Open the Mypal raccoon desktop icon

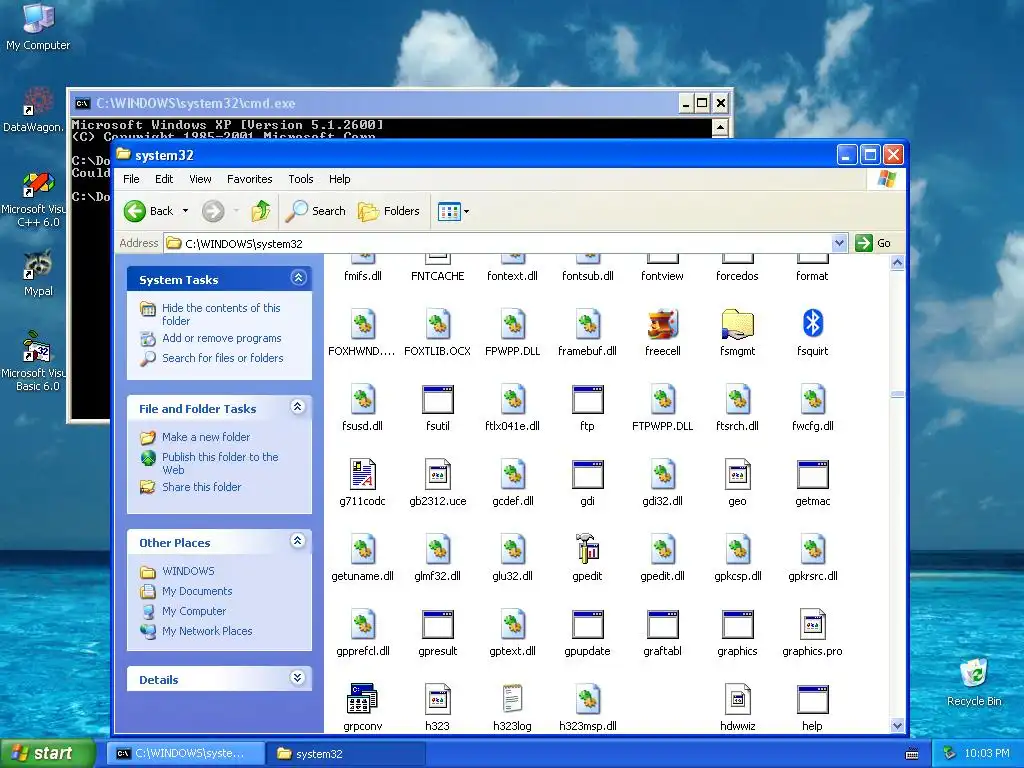38,273
